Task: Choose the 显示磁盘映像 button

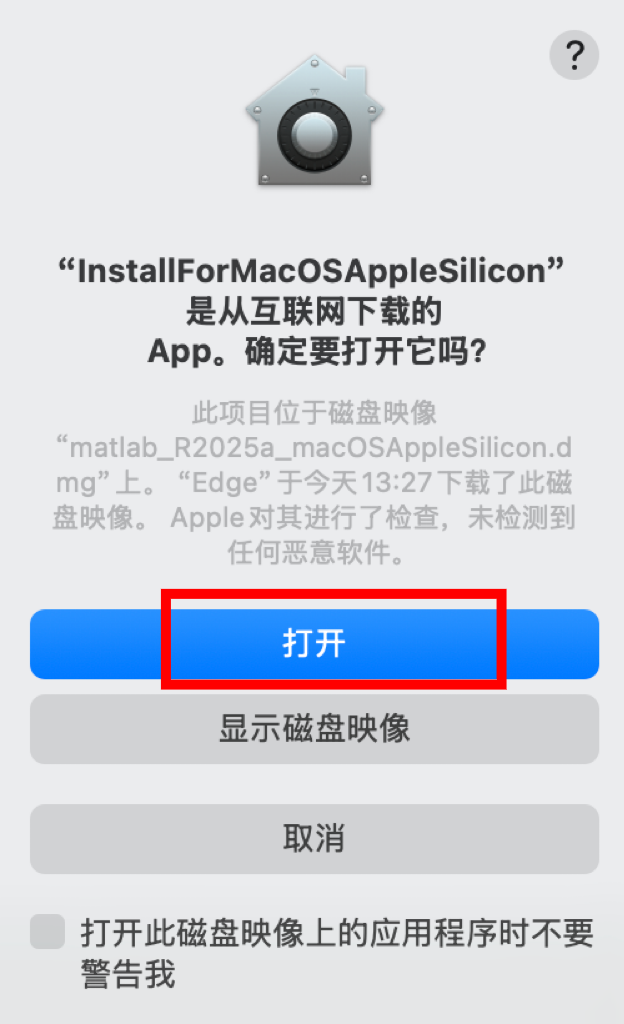Action: [315, 729]
